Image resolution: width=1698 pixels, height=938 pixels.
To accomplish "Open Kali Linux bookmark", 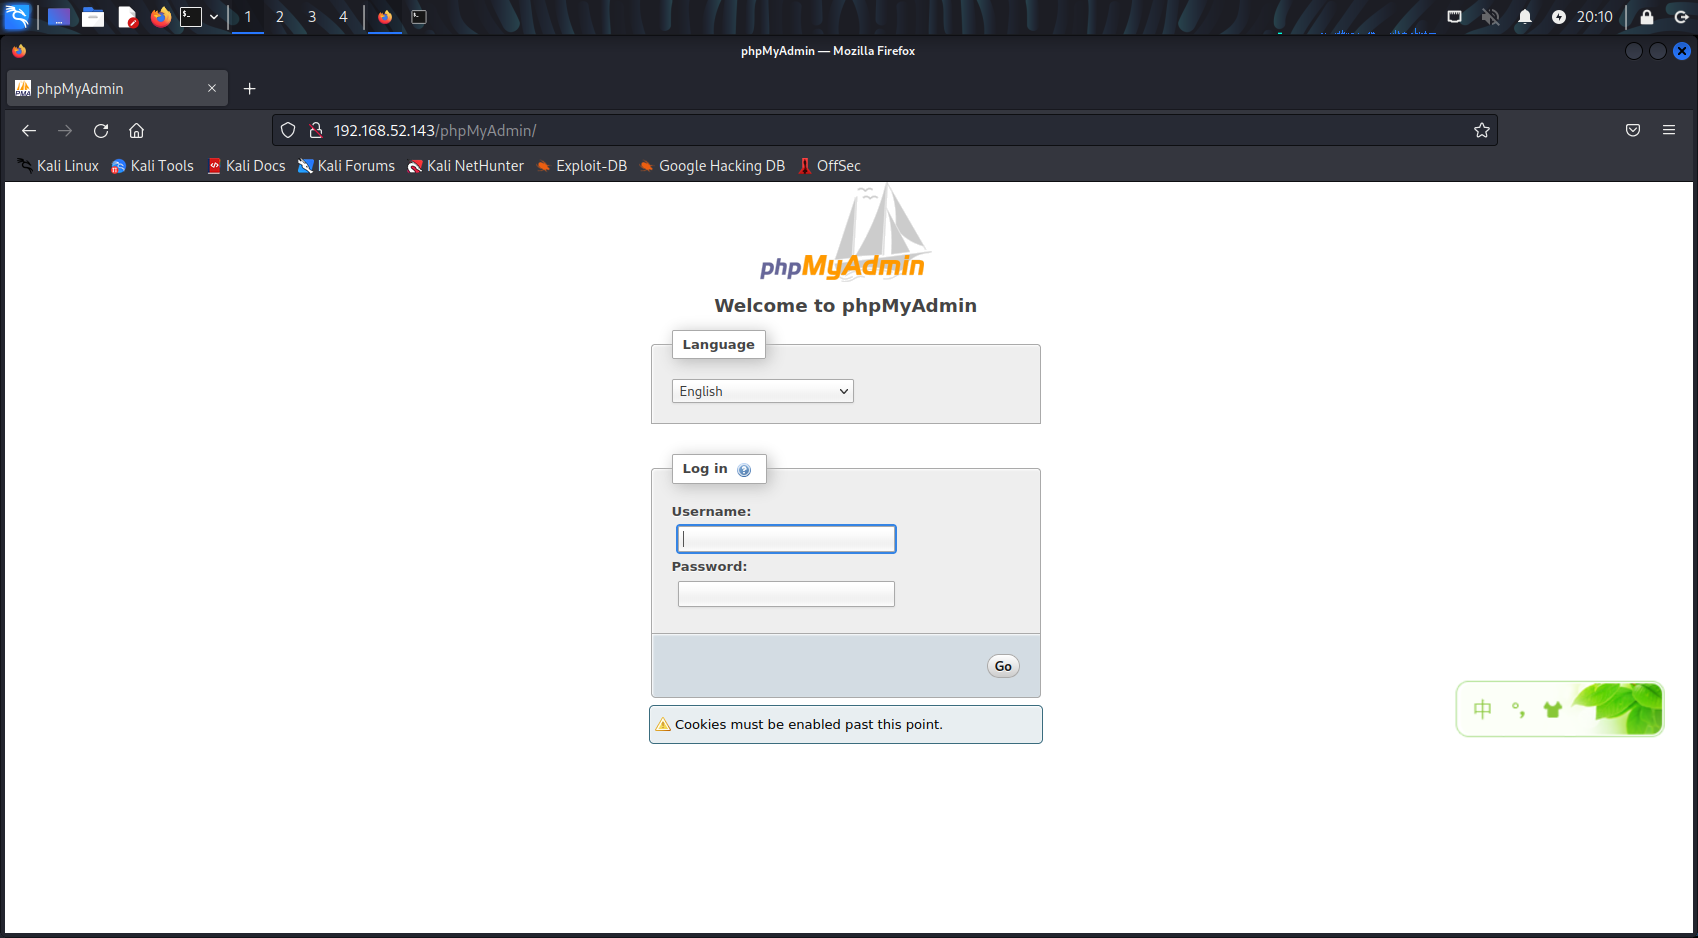I will [x=58, y=166].
